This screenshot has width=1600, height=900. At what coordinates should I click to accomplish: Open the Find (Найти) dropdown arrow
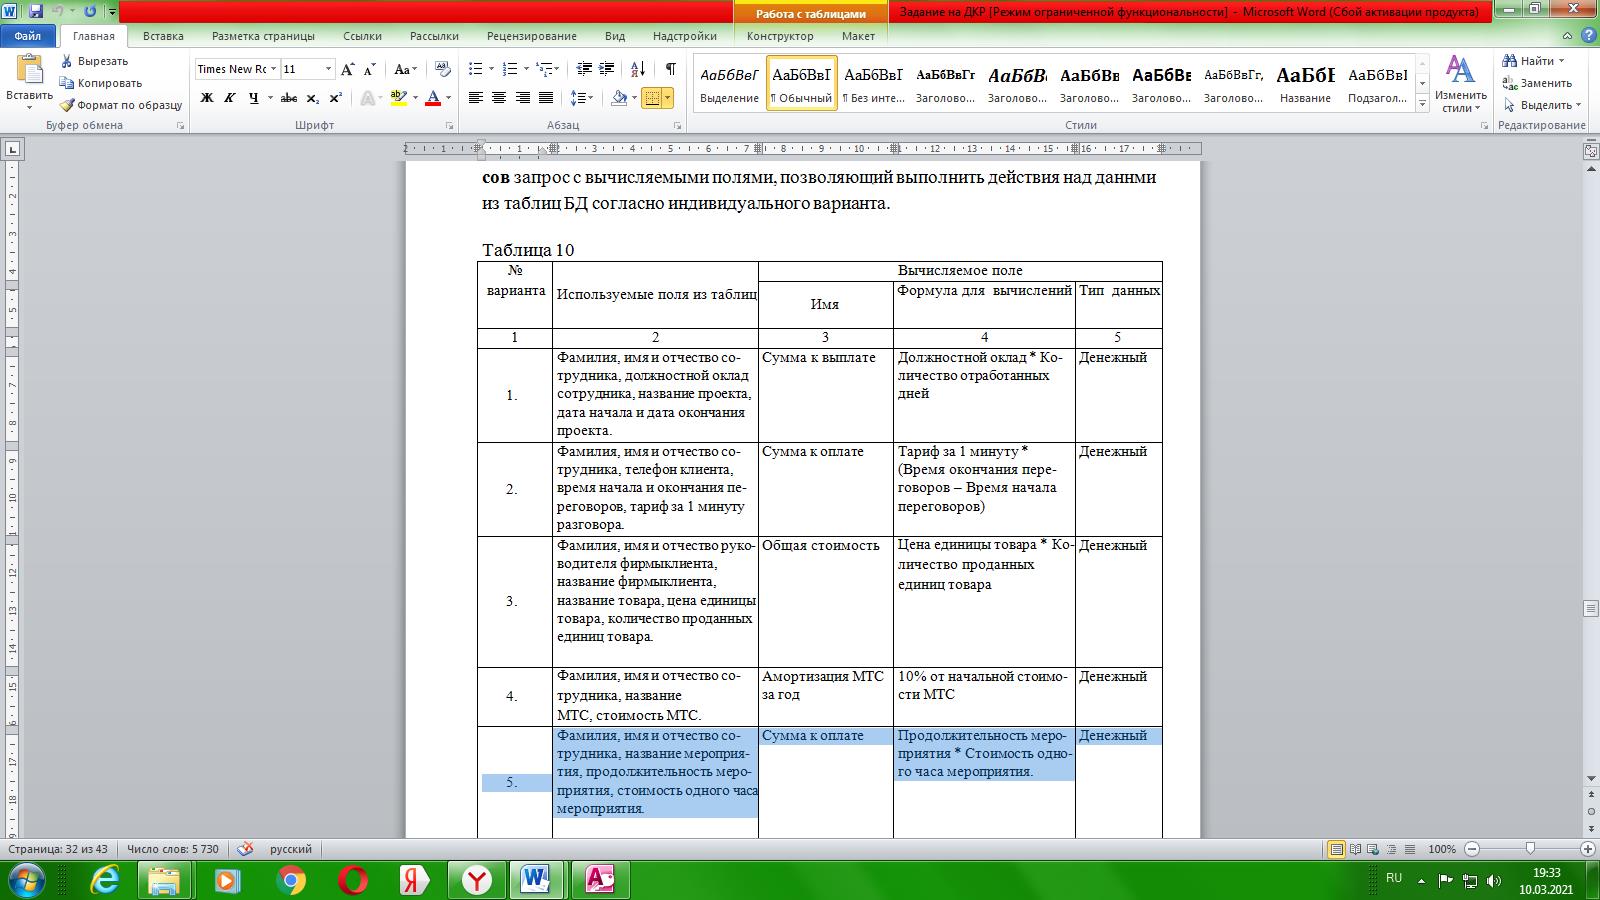1562,61
